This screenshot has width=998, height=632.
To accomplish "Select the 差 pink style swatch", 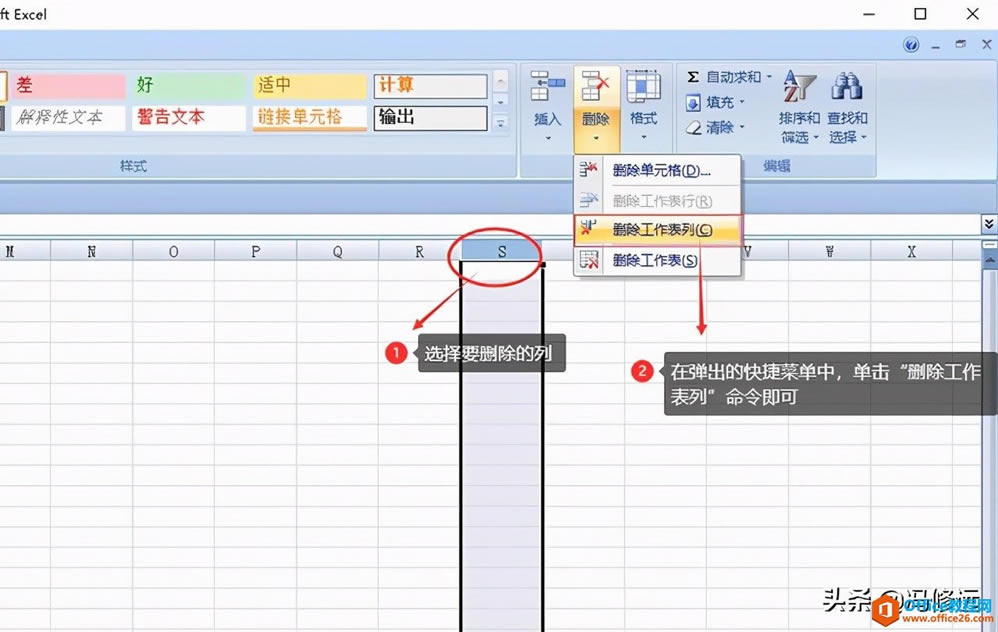I will point(65,85).
